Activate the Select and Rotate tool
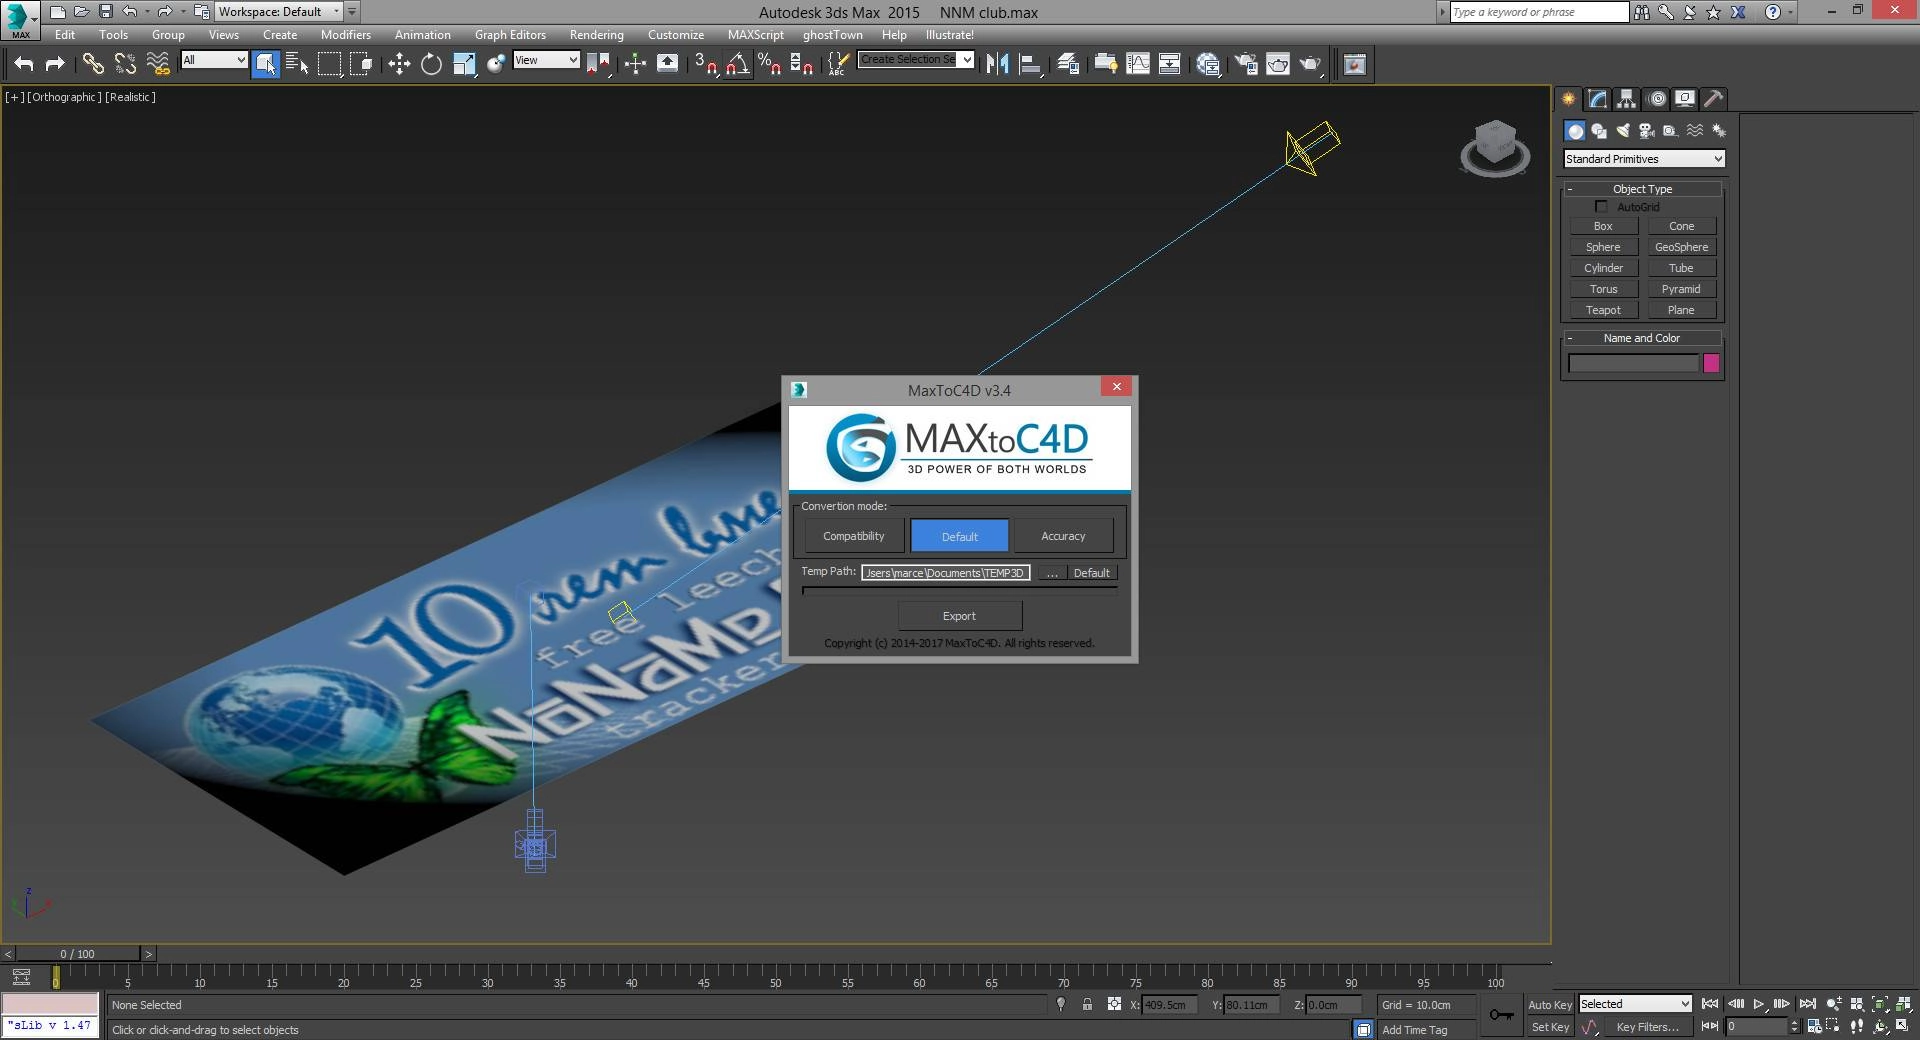 tap(431, 64)
